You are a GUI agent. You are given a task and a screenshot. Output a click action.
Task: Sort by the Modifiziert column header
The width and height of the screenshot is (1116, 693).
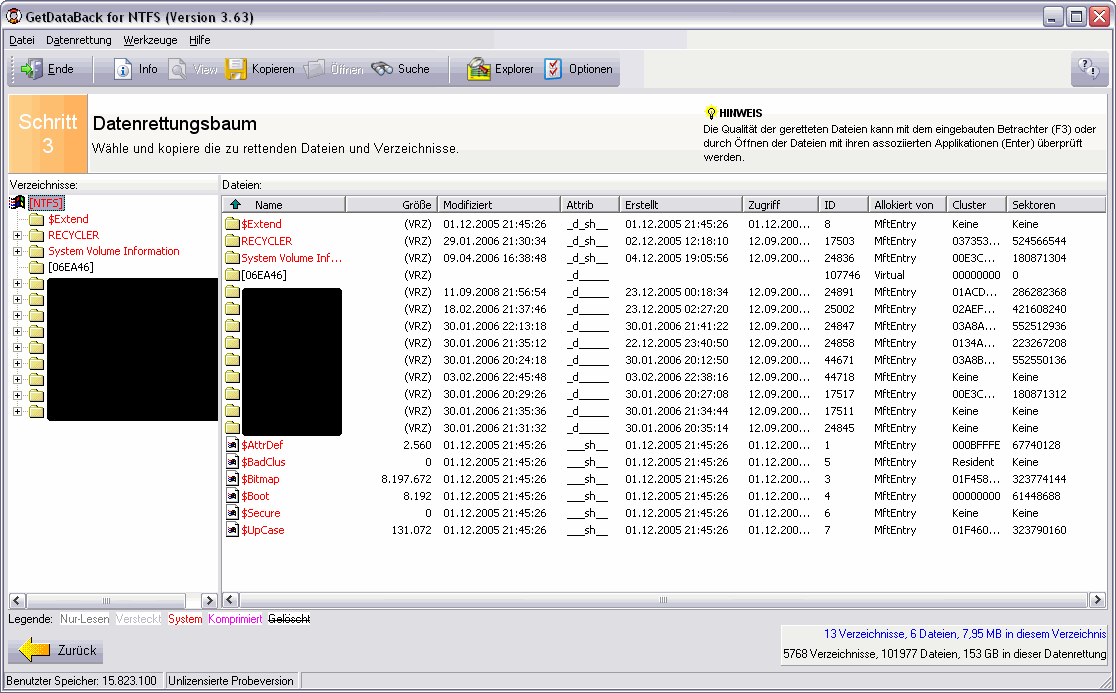(x=498, y=204)
